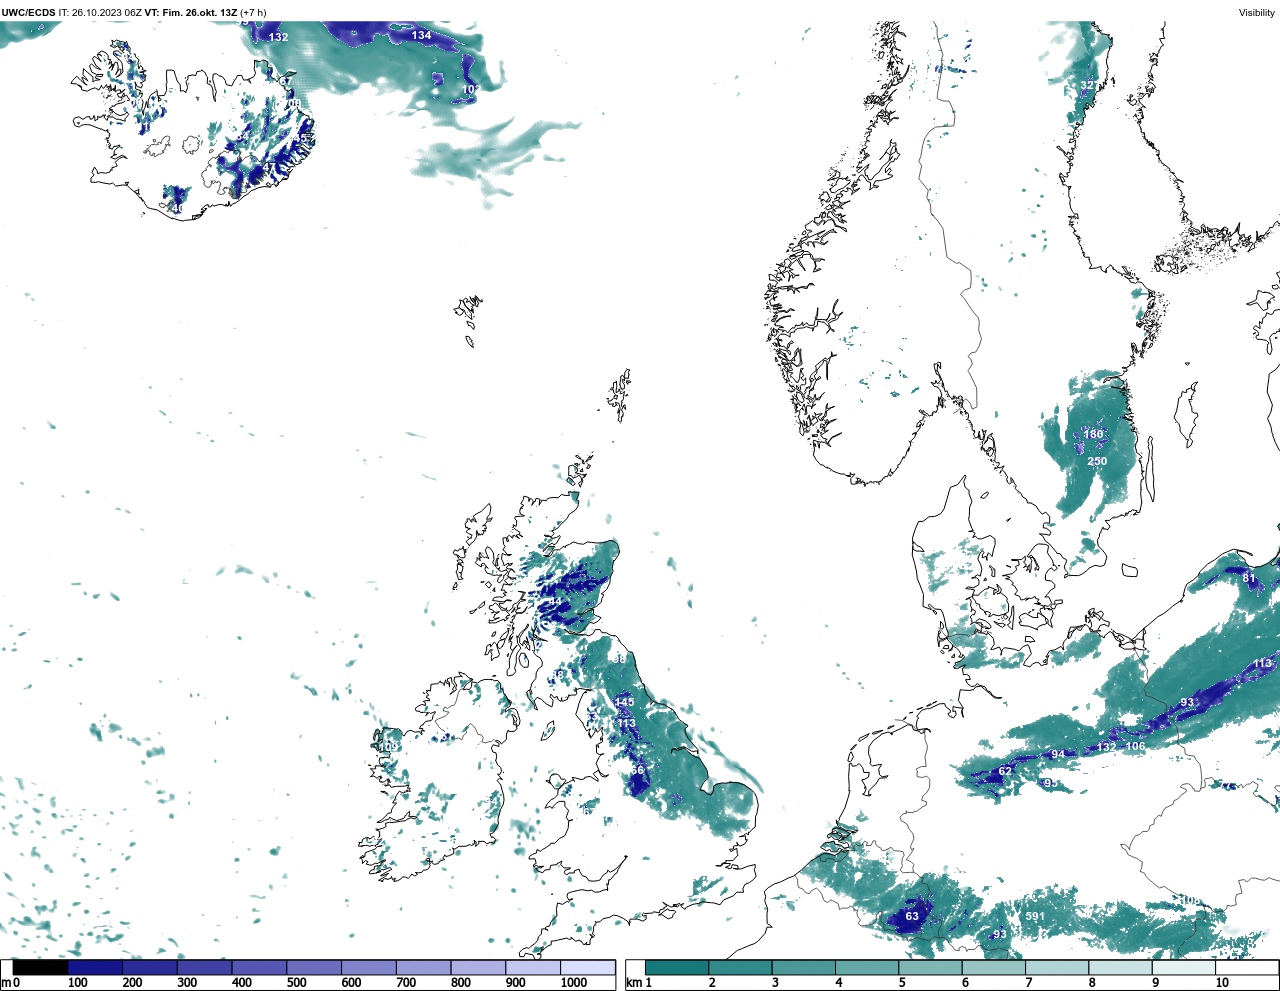Click the '62' value over northern Germany

click(x=1005, y=771)
